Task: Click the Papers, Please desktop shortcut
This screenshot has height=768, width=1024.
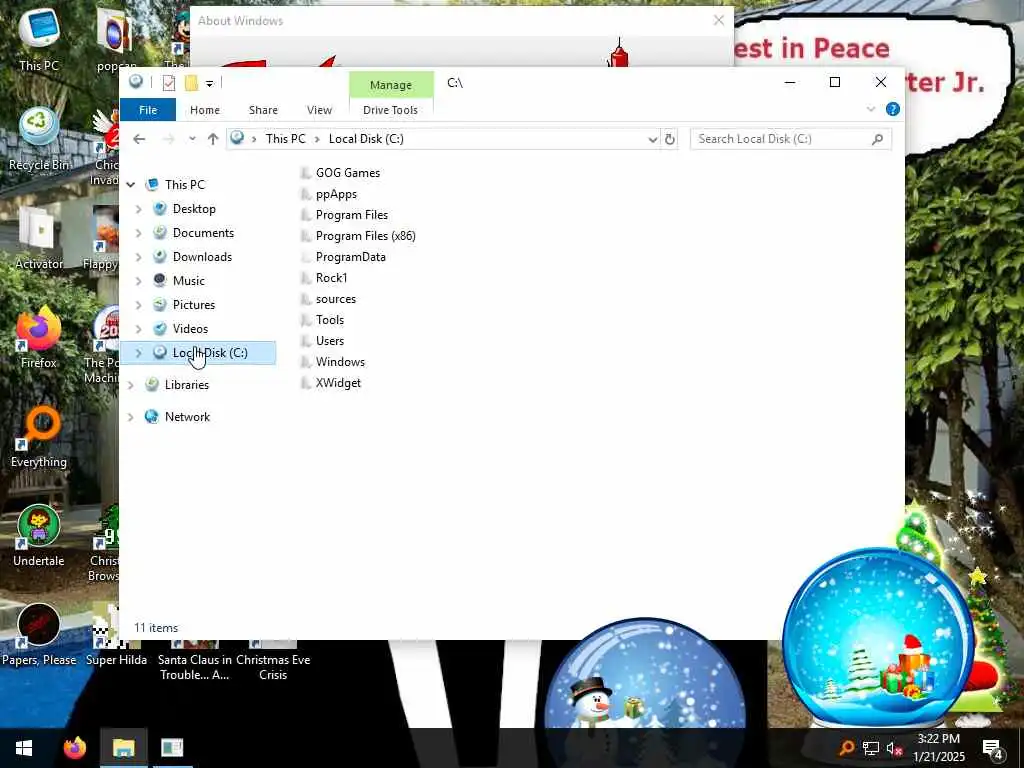Action: pos(39,635)
